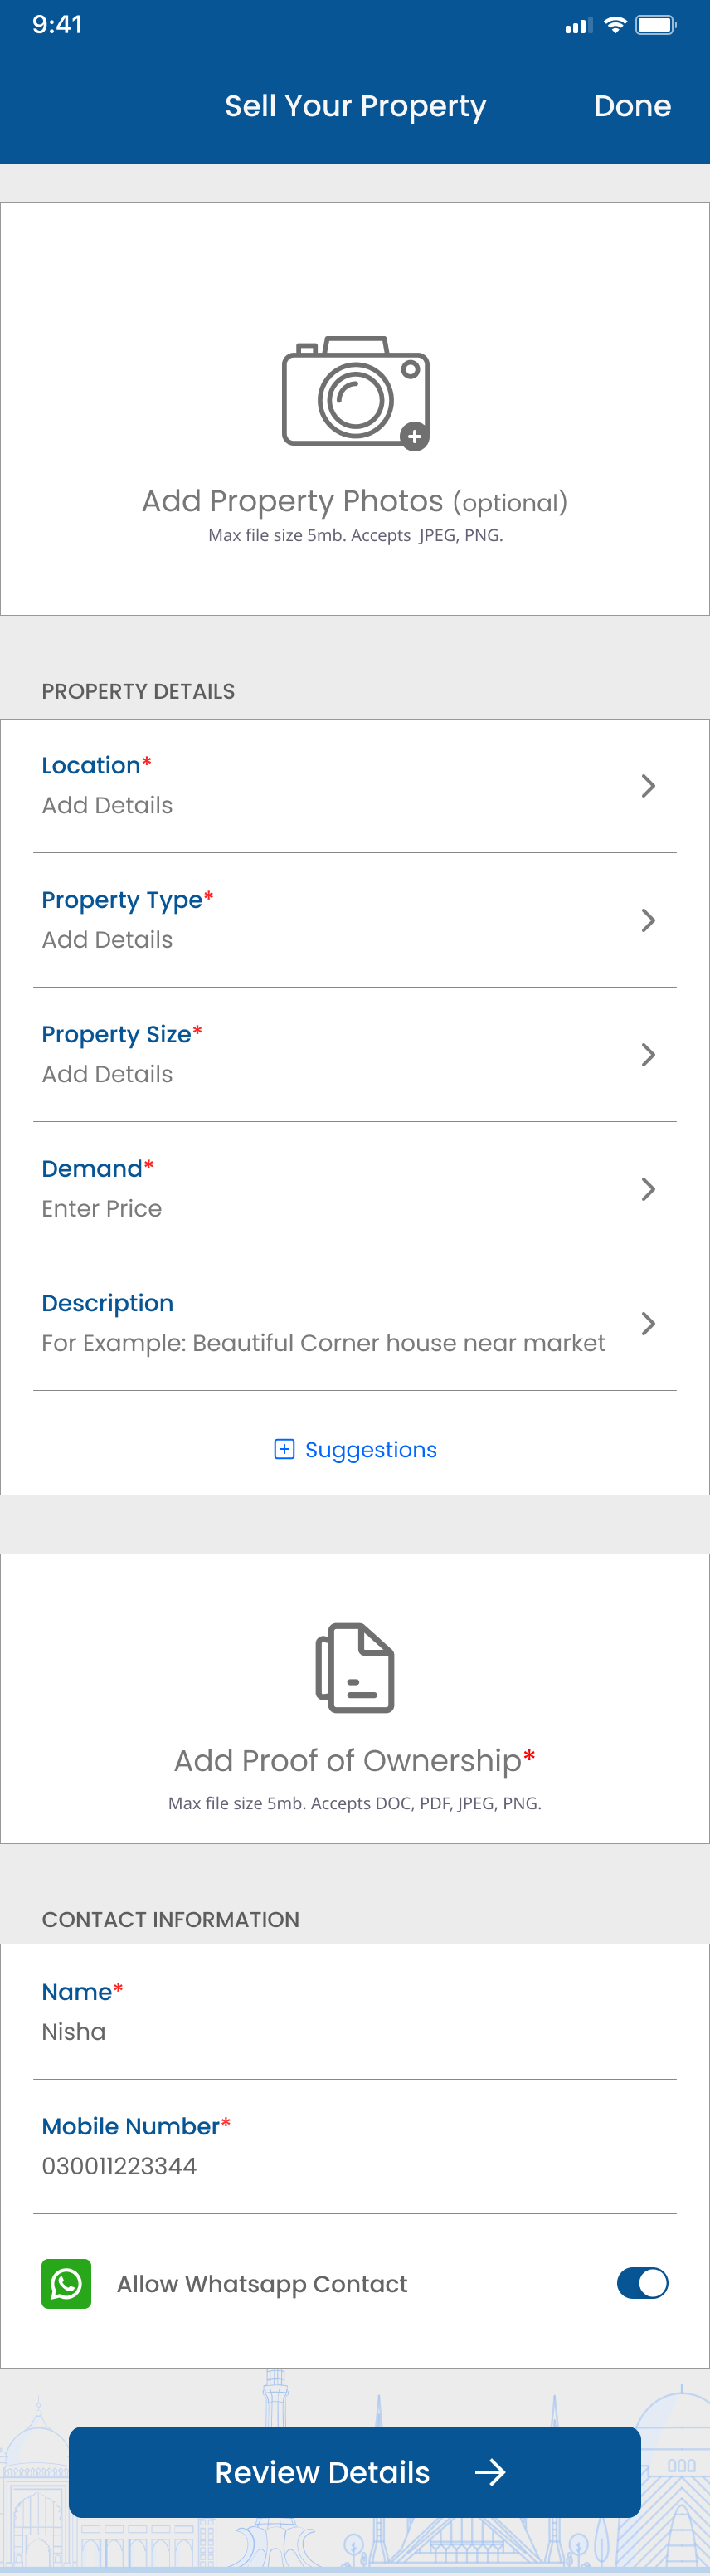Click the Review Details button
Image resolution: width=710 pixels, height=2576 pixels.
[355, 2472]
